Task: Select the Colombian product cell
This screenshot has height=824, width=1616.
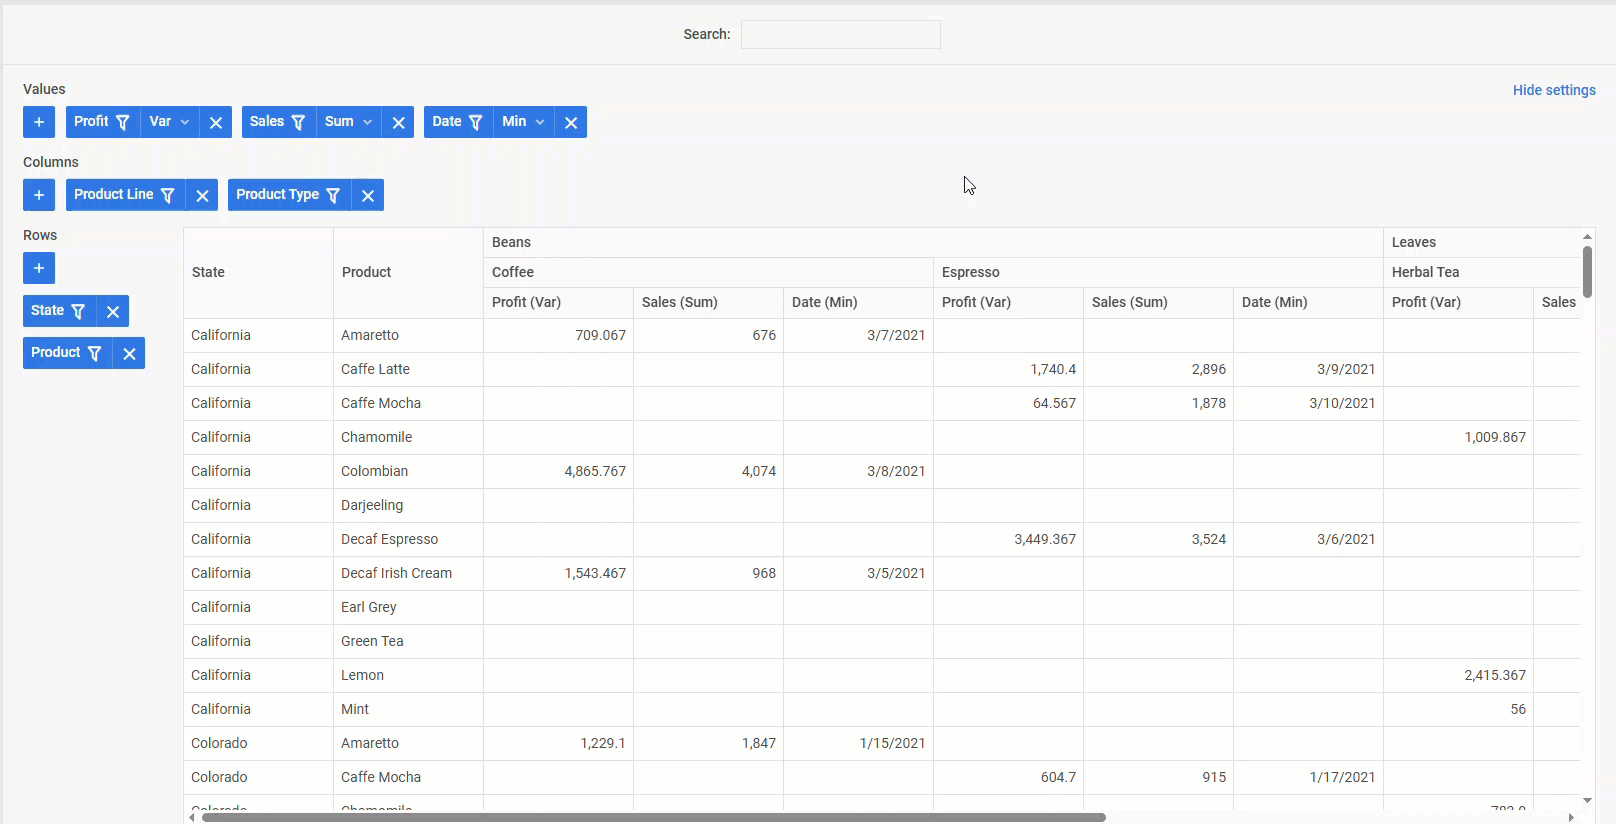Action: coord(408,471)
